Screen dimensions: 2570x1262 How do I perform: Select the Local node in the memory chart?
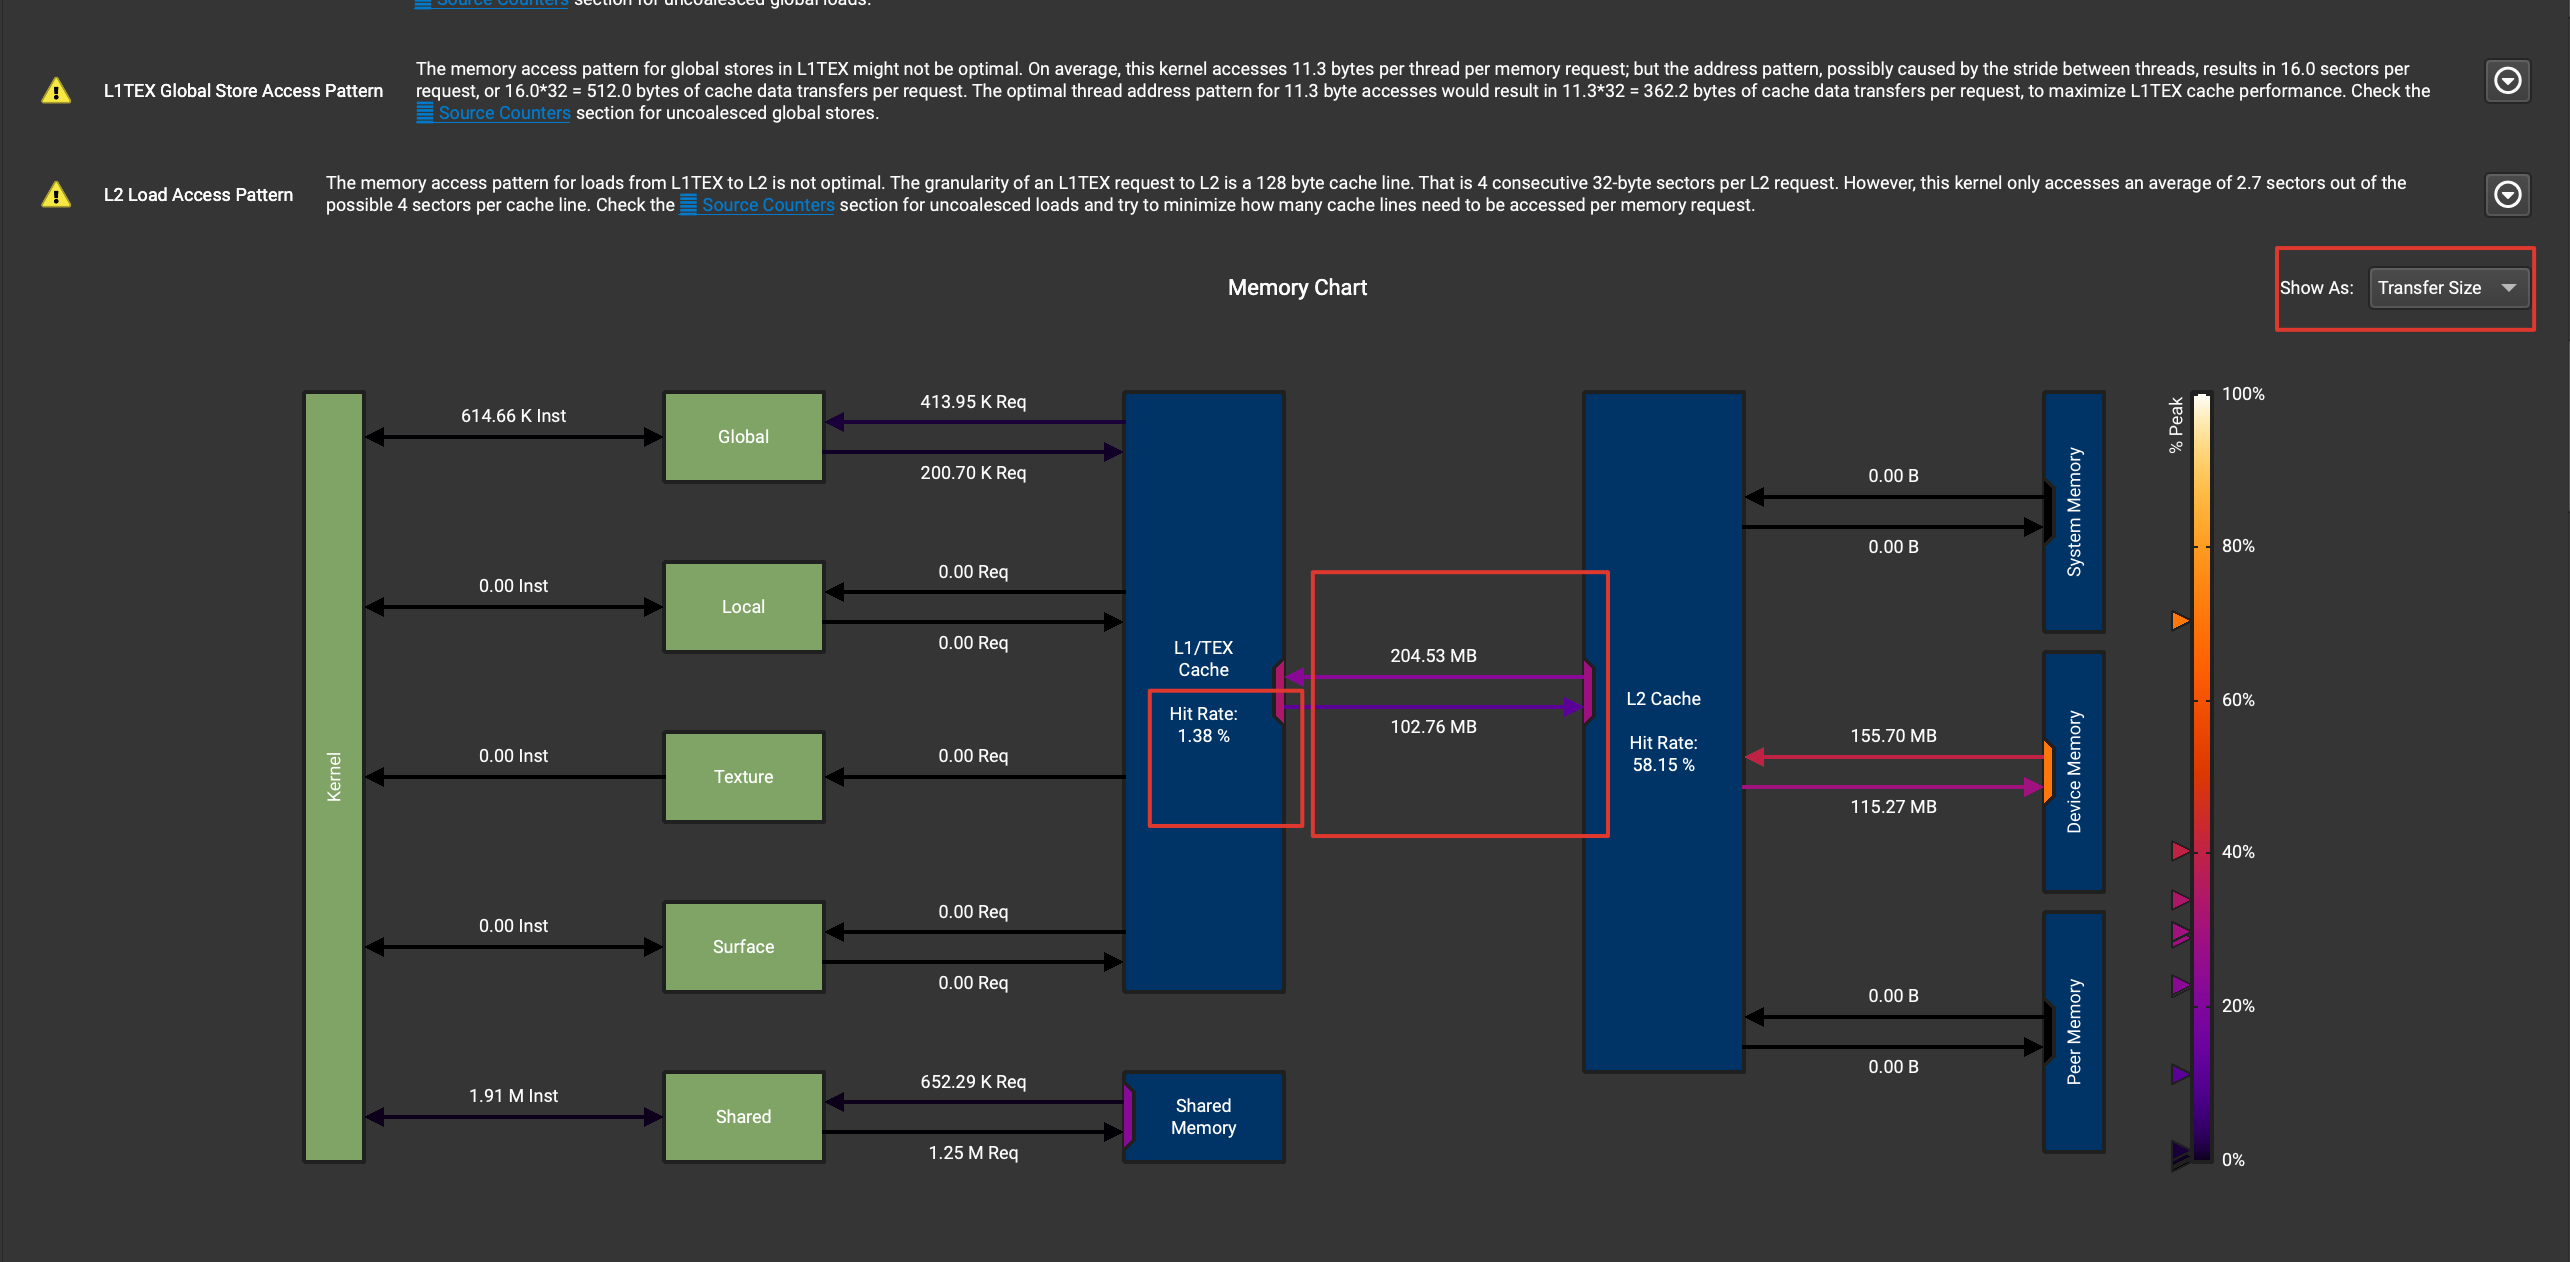click(x=742, y=606)
